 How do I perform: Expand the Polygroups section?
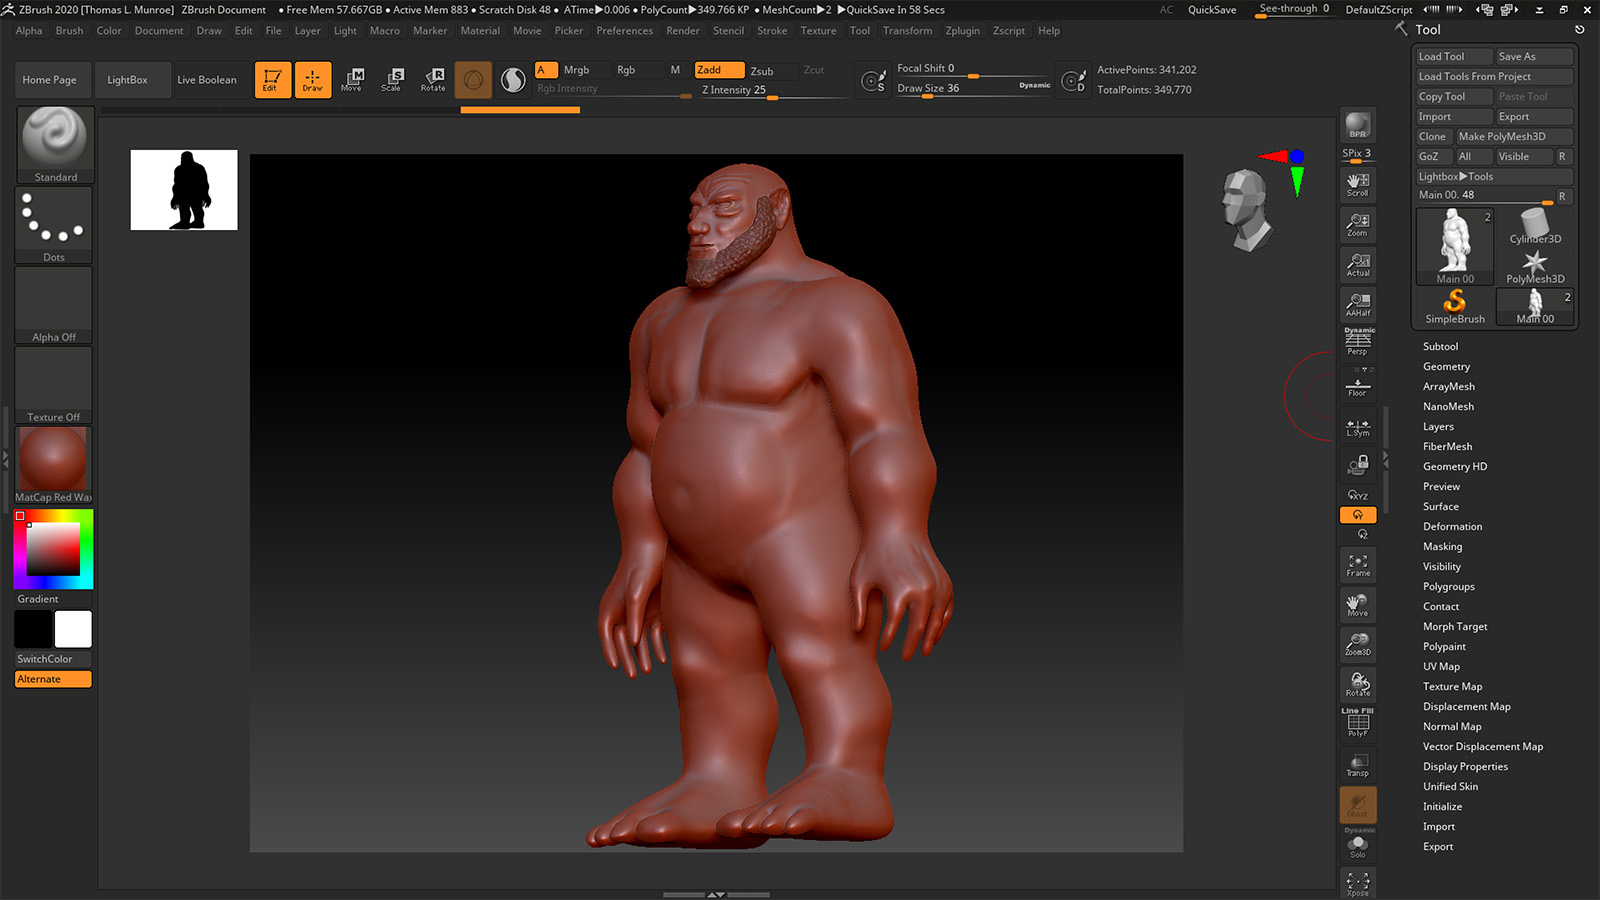pyautogui.click(x=1448, y=586)
